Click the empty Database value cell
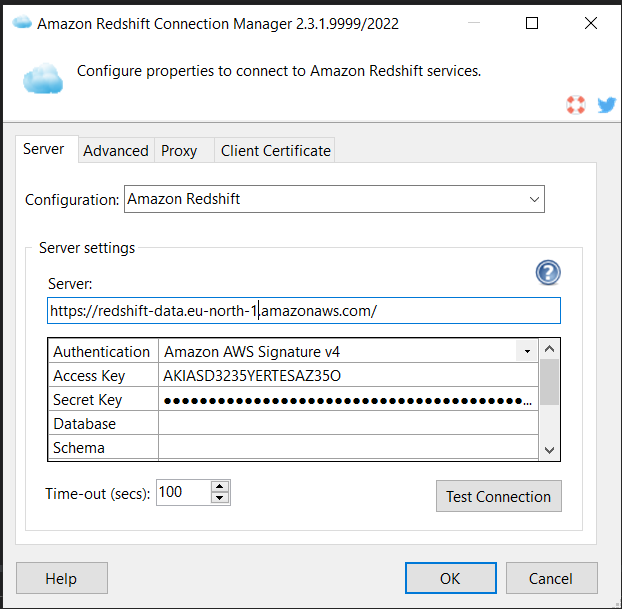The width and height of the screenshot is (622, 609). (348, 423)
